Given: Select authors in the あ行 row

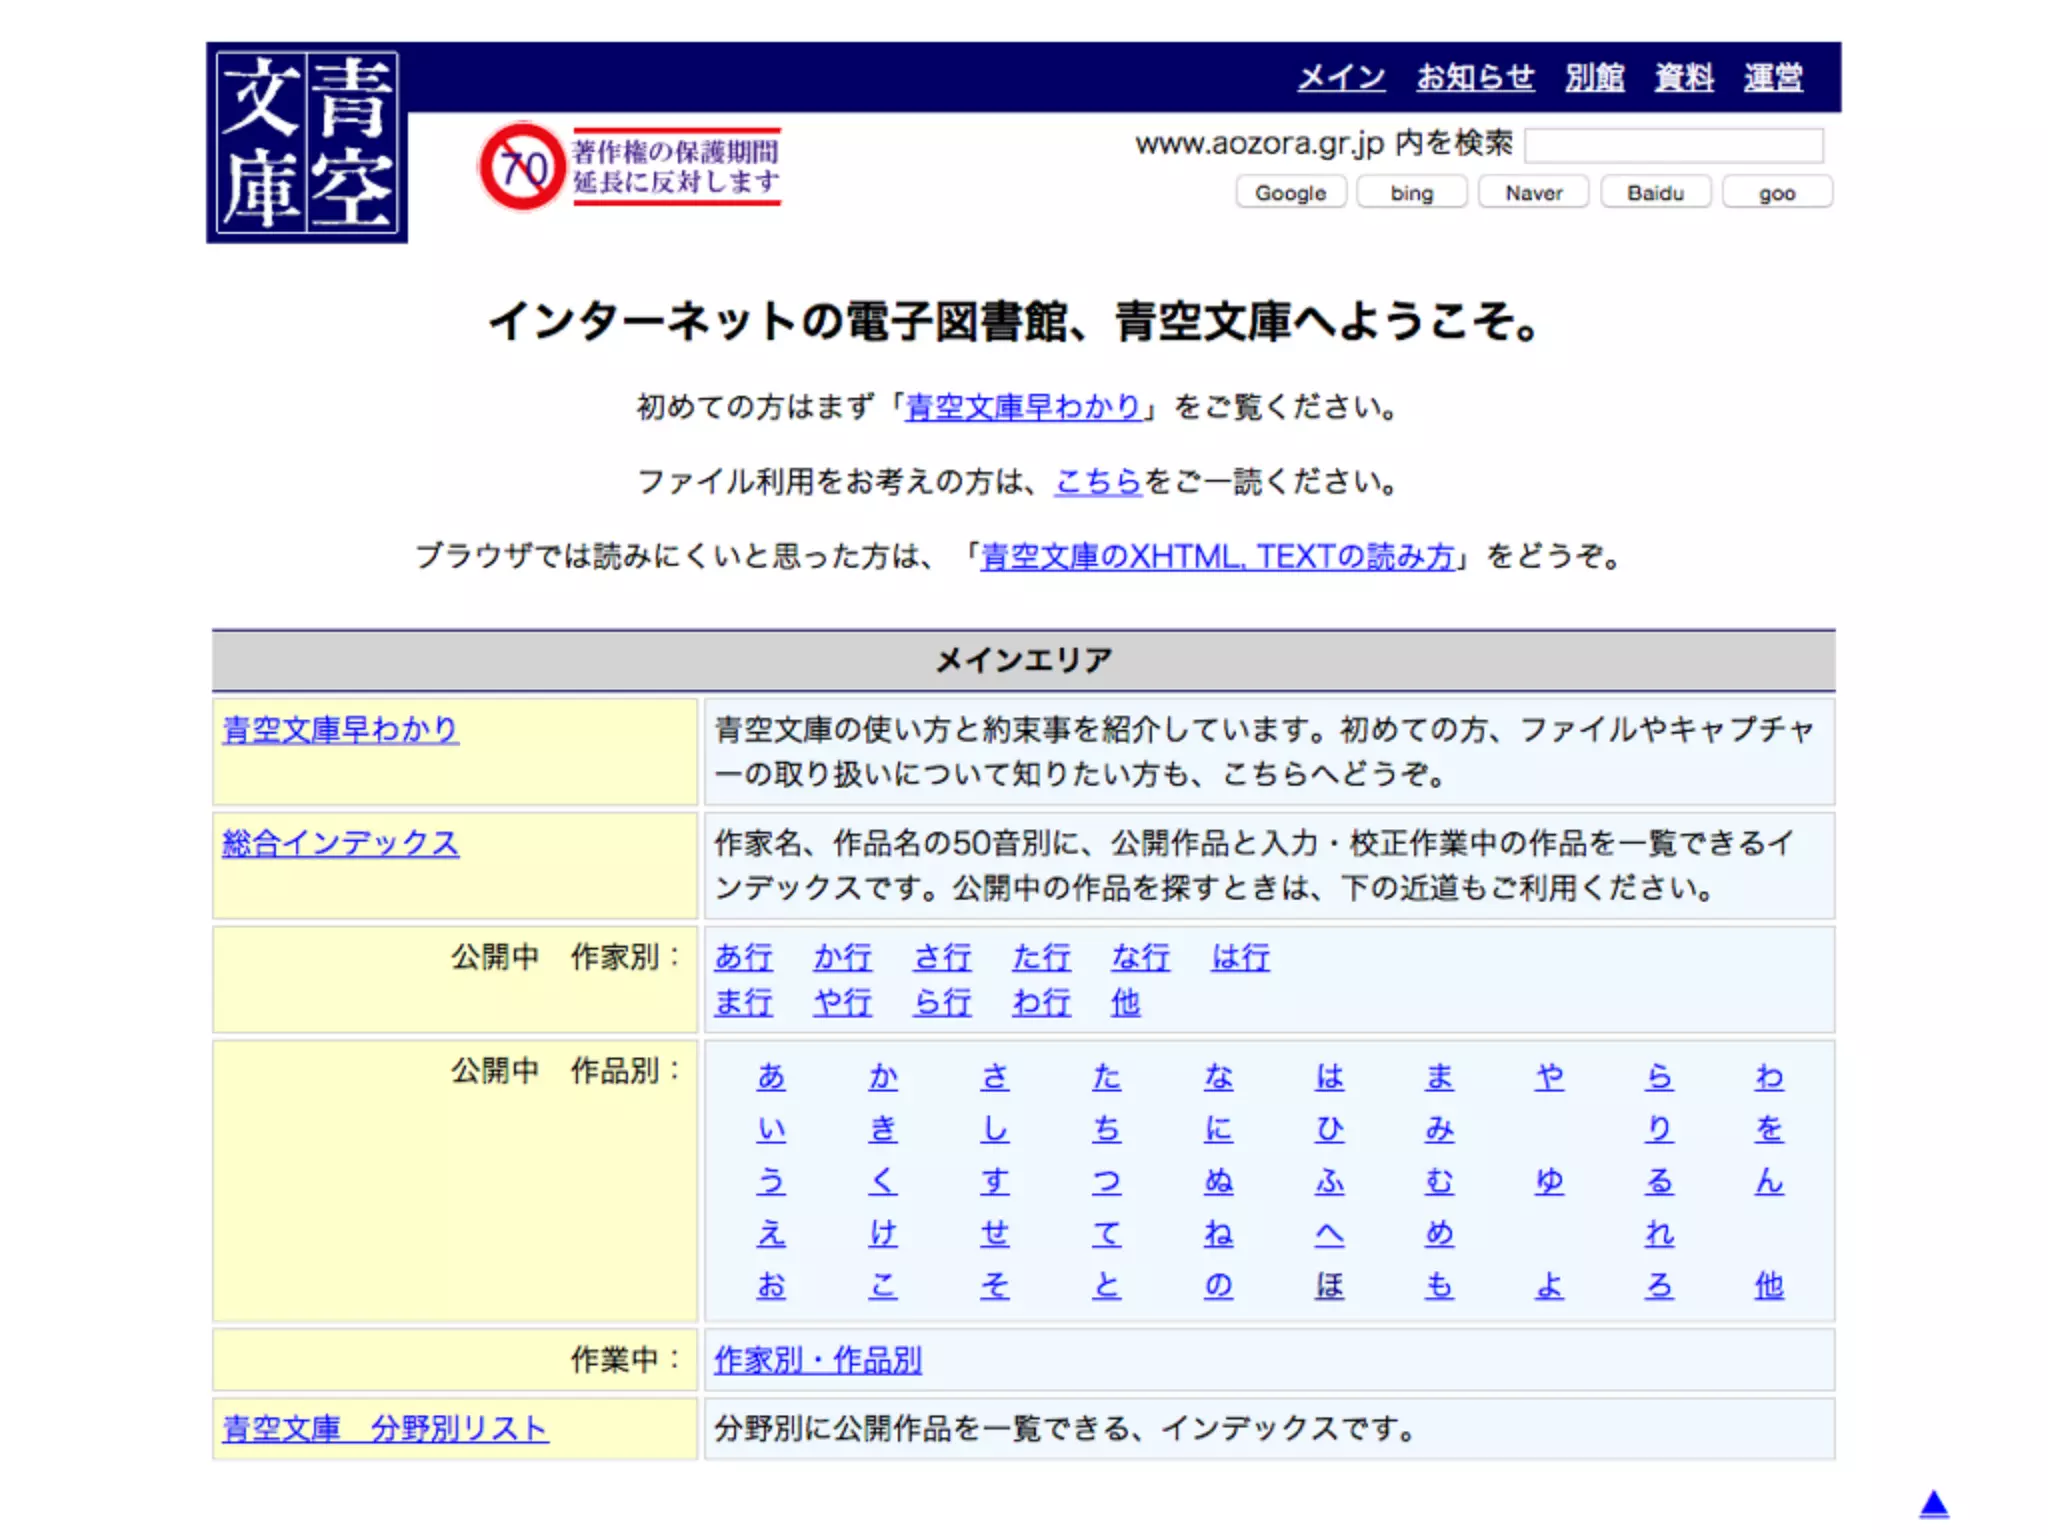Looking at the screenshot, I should coord(743,957).
